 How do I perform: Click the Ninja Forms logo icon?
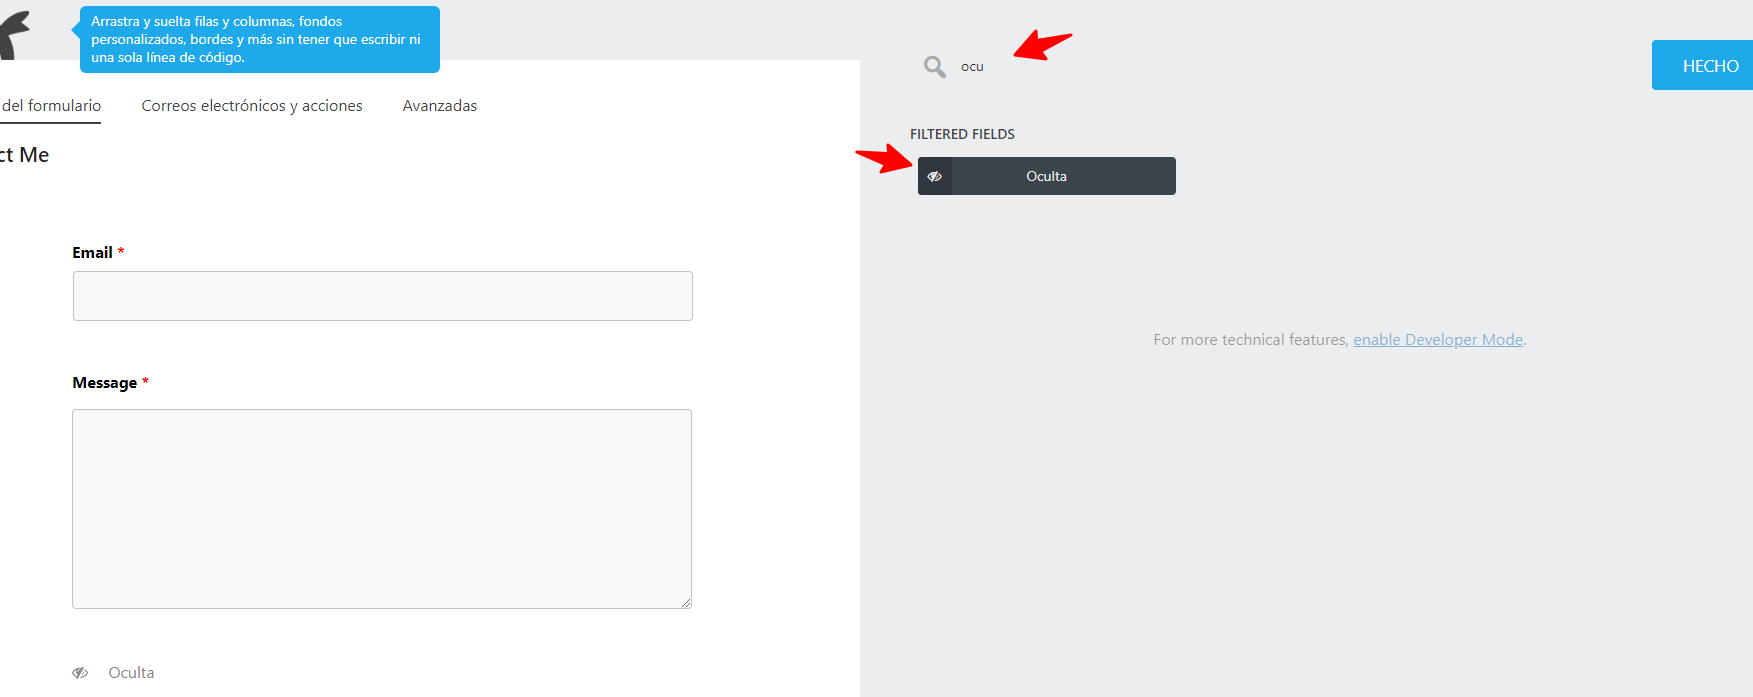coord(15,34)
